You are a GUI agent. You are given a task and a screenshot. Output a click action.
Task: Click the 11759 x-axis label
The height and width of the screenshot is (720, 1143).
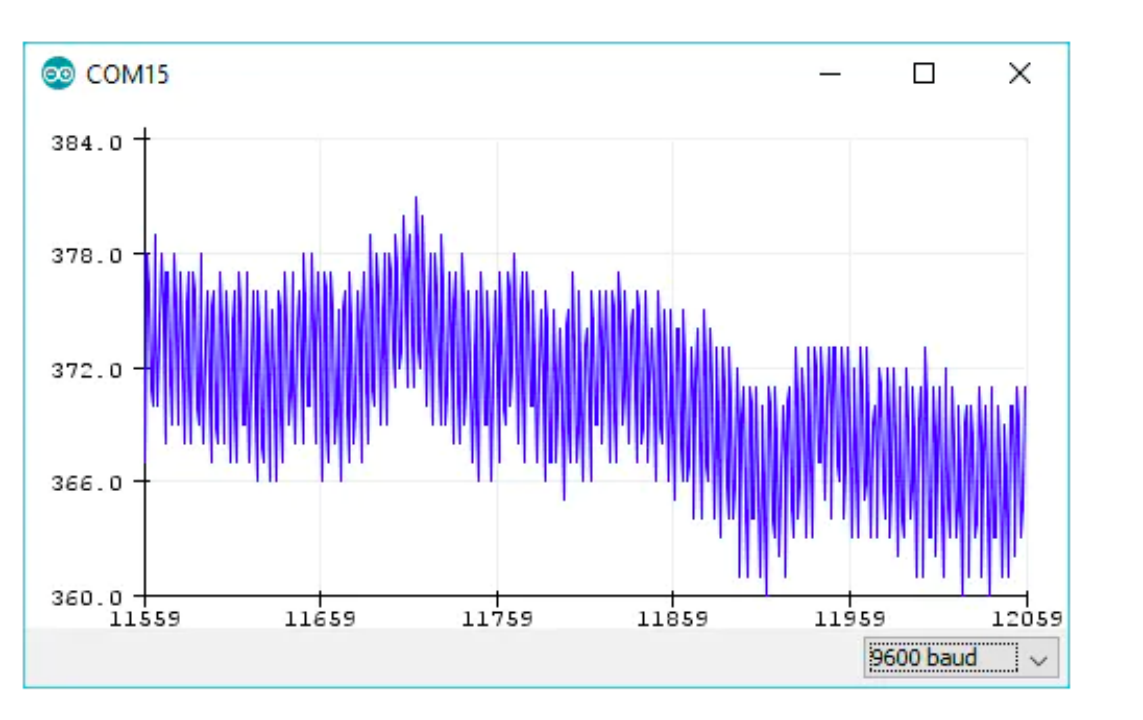coord(497,619)
